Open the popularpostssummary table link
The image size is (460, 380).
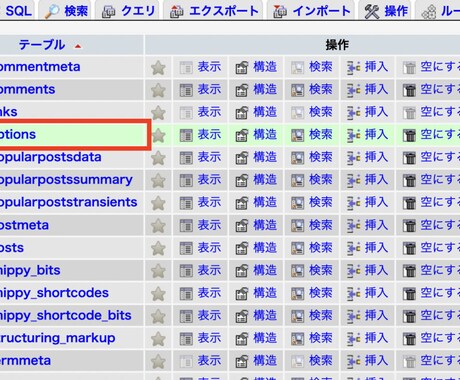(66, 180)
